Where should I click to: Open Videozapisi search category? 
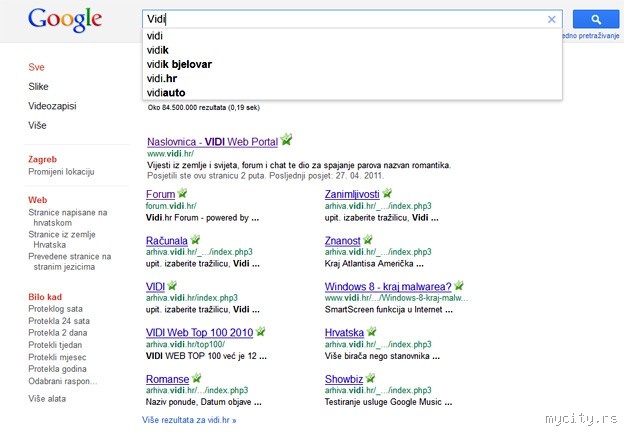click(x=52, y=106)
